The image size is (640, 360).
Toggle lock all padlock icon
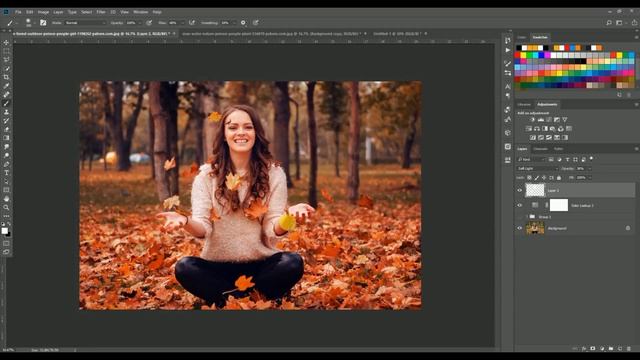559,178
